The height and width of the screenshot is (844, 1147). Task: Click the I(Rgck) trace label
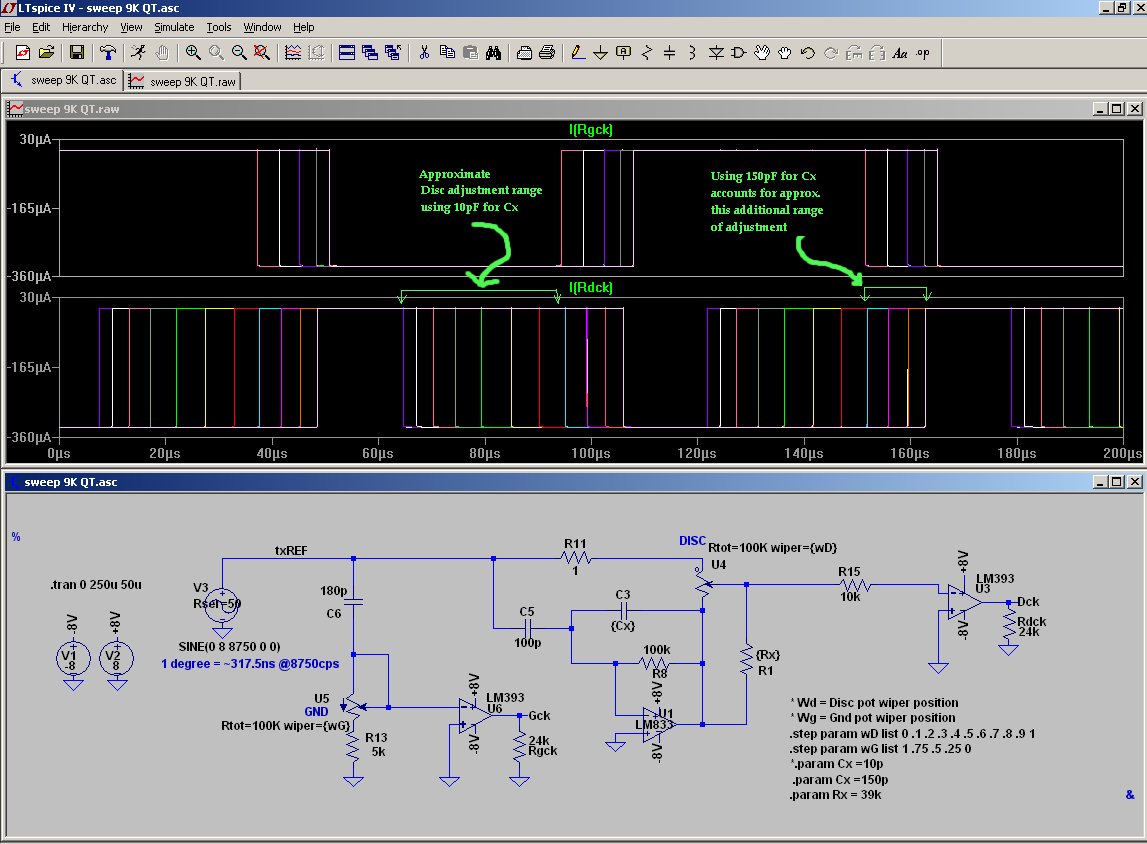pos(589,129)
